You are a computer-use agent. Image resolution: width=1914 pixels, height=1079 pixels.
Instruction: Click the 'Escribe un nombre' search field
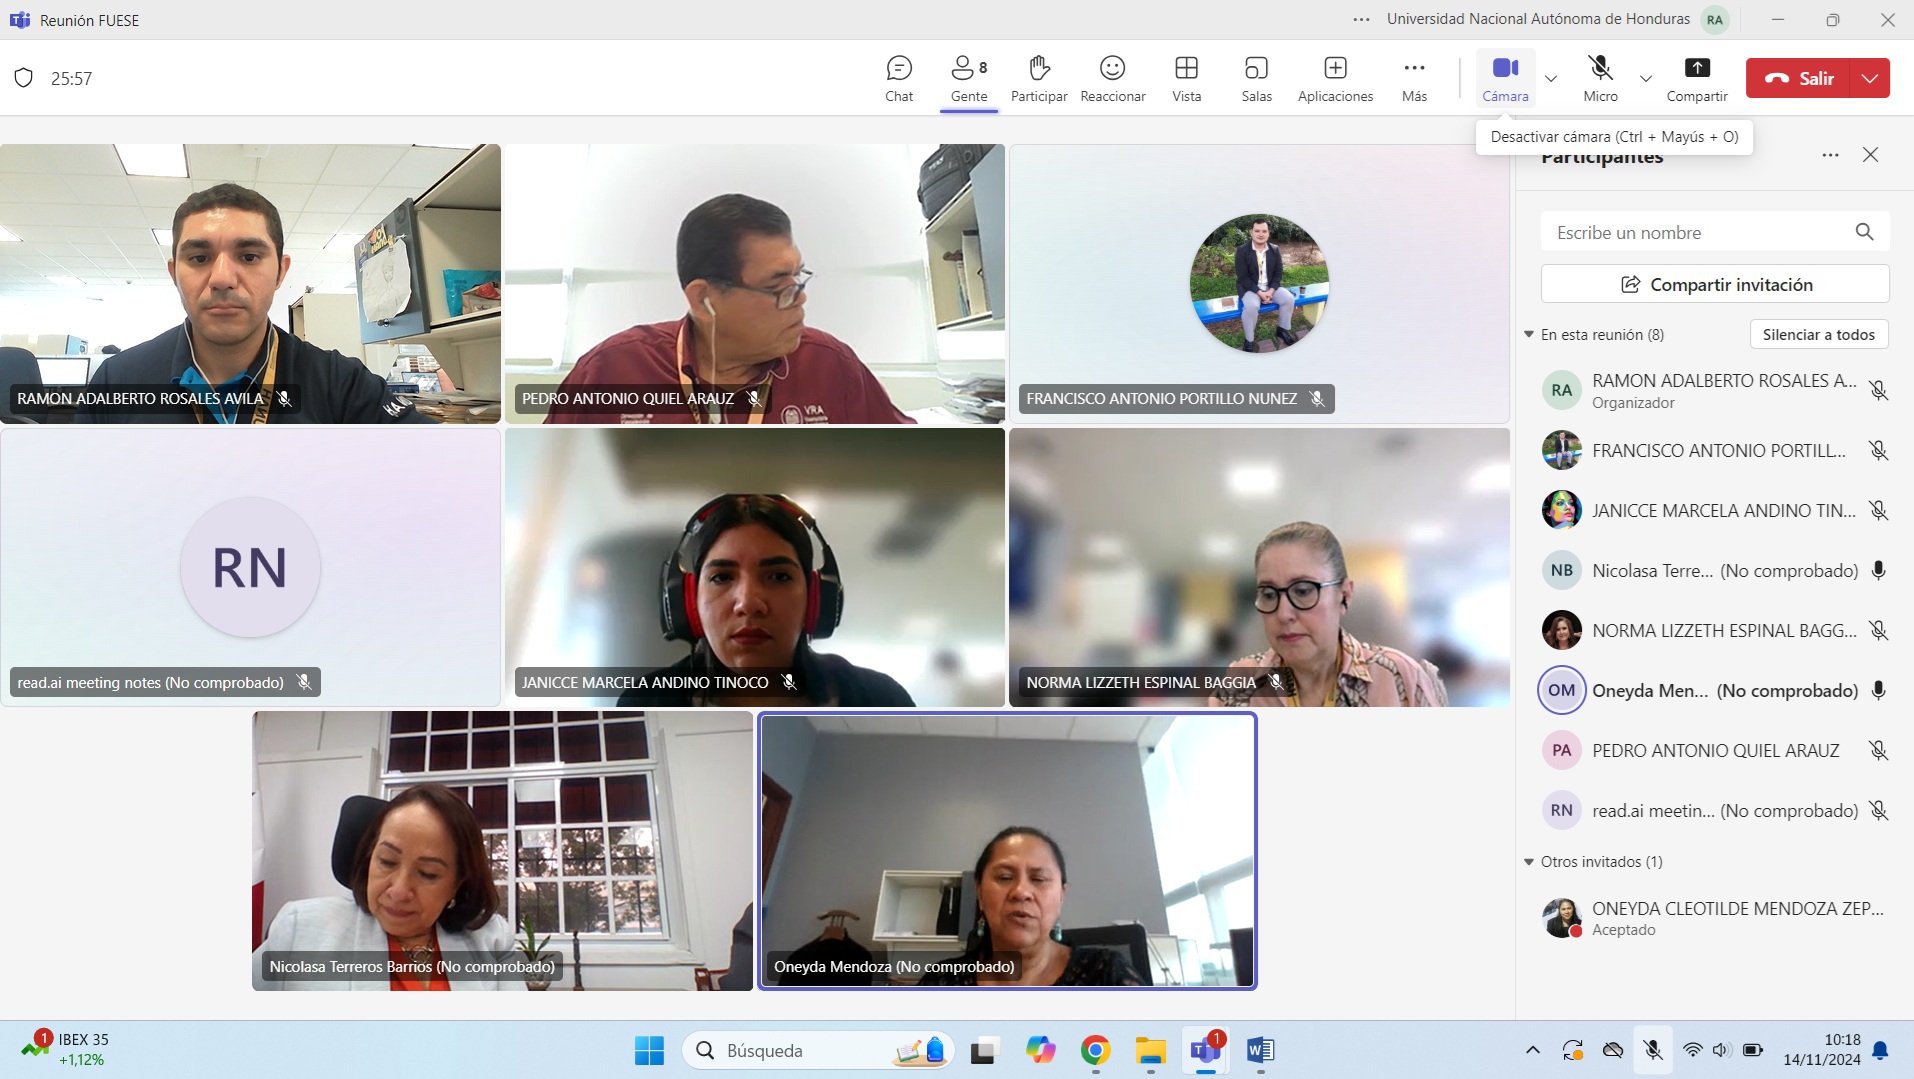(x=1698, y=232)
